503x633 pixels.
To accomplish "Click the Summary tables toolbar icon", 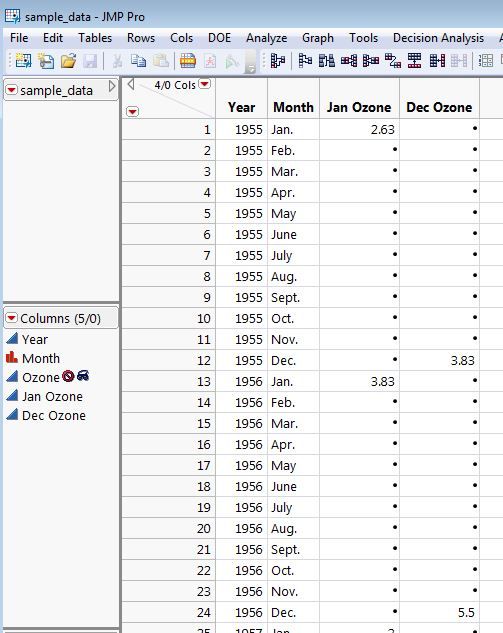I will (277, 61).
